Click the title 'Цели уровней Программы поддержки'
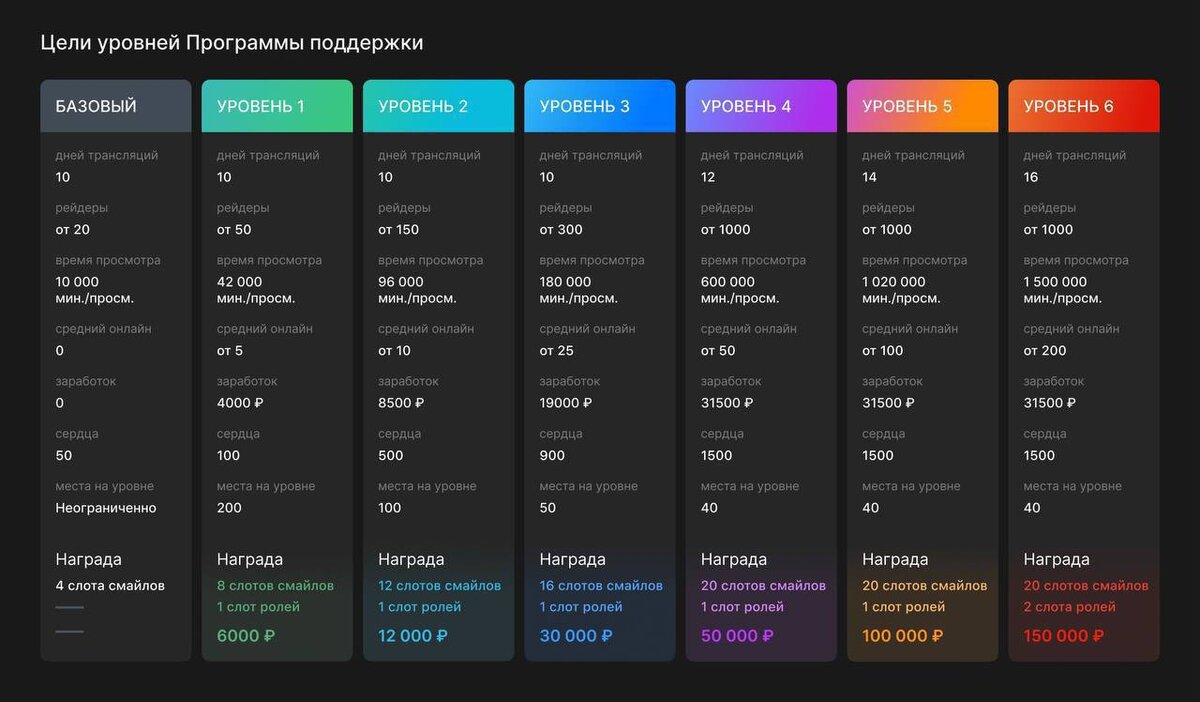1200x702 pixels. (232, 43)
